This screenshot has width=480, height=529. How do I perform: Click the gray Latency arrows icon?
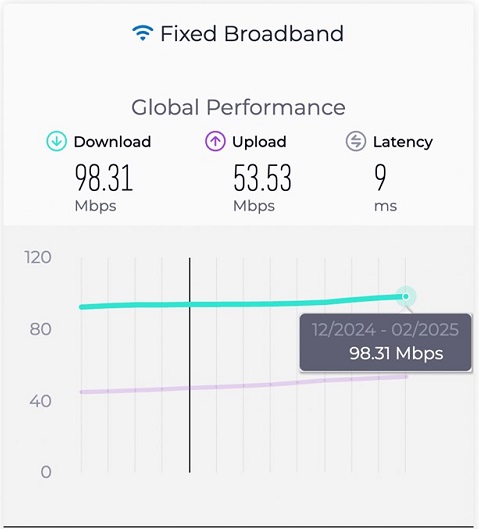pyautogui.click(x=356, y=141)
